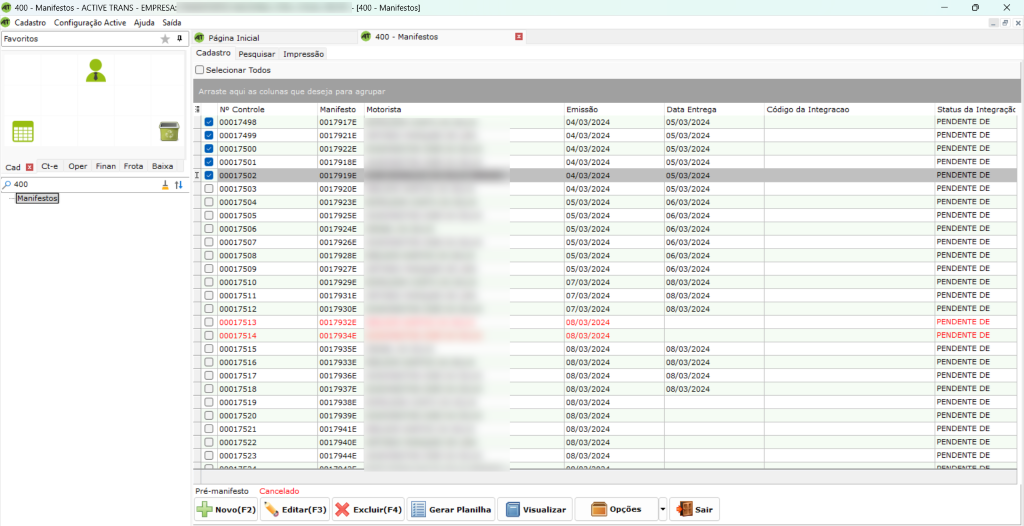This screenshot has height=526, width=1024.
Task: Click the recycle bin icon in Favoritos
Action: pyautogui.click(x=168, y=131)
